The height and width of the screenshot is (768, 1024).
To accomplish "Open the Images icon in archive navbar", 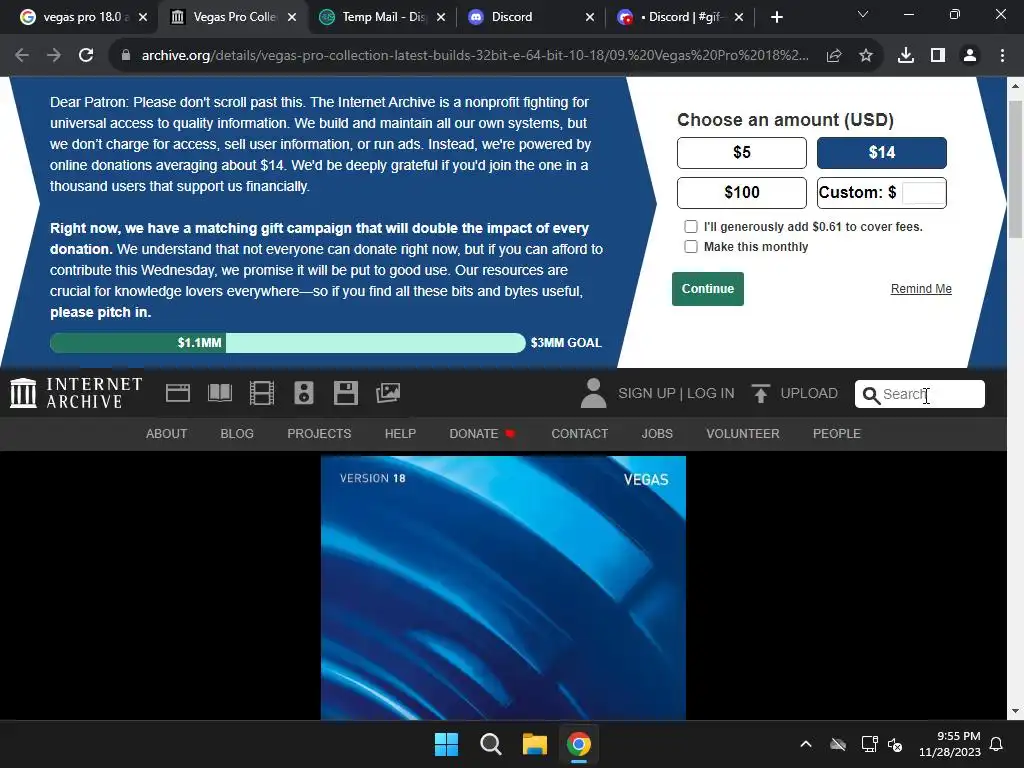I will pyautogui.click(x=388, y=393).
